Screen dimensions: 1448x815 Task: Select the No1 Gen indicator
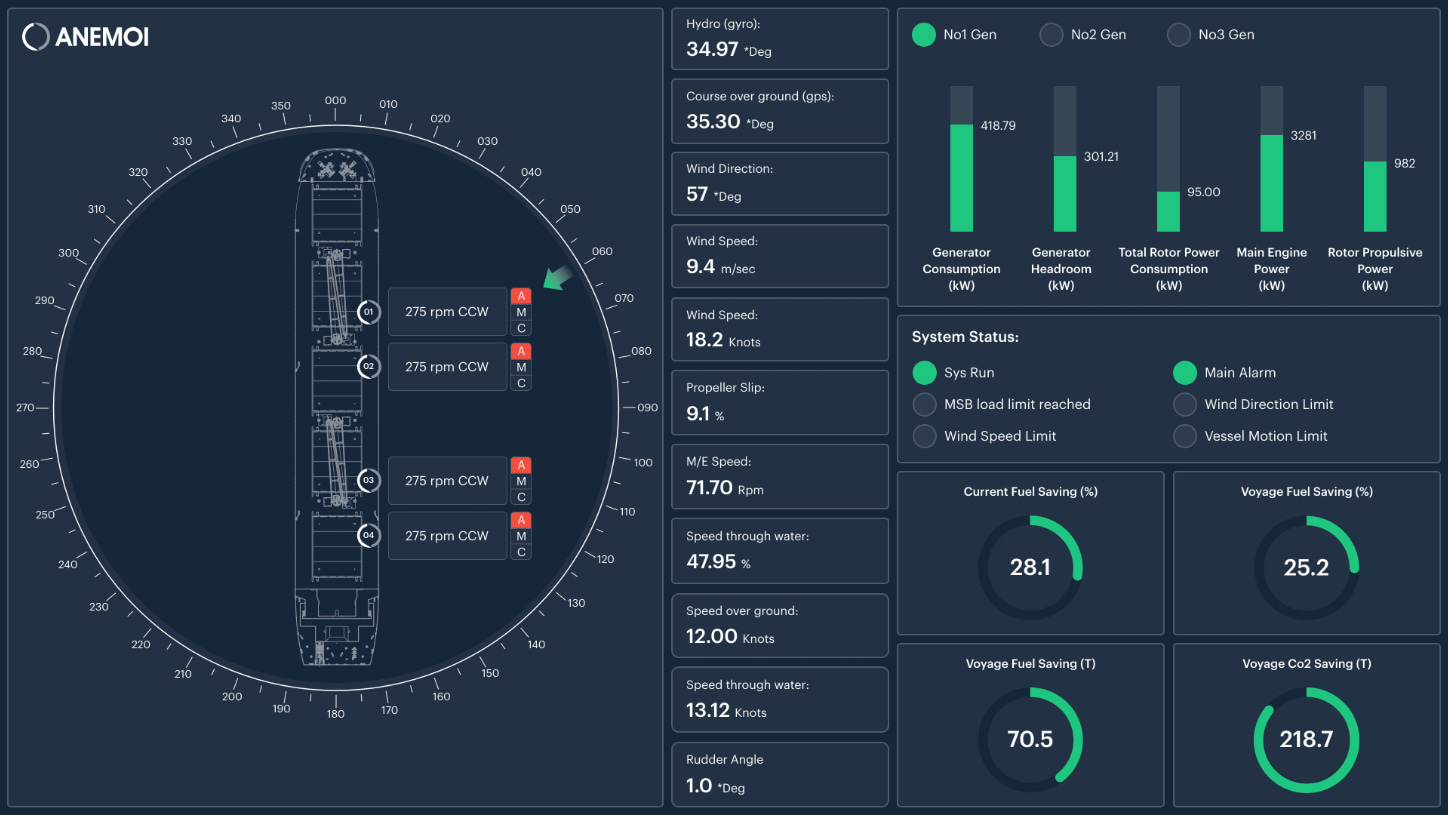[x=924, y=35]
